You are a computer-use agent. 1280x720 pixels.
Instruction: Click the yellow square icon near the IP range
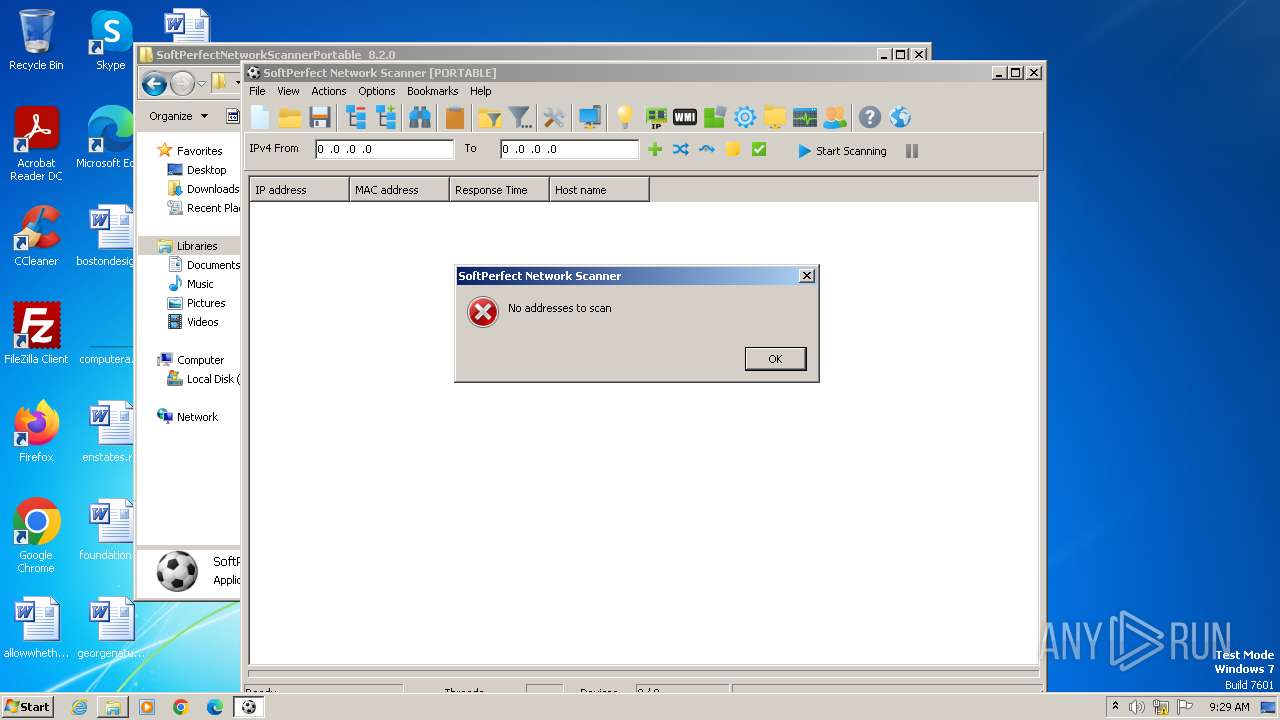click(733, 150)
